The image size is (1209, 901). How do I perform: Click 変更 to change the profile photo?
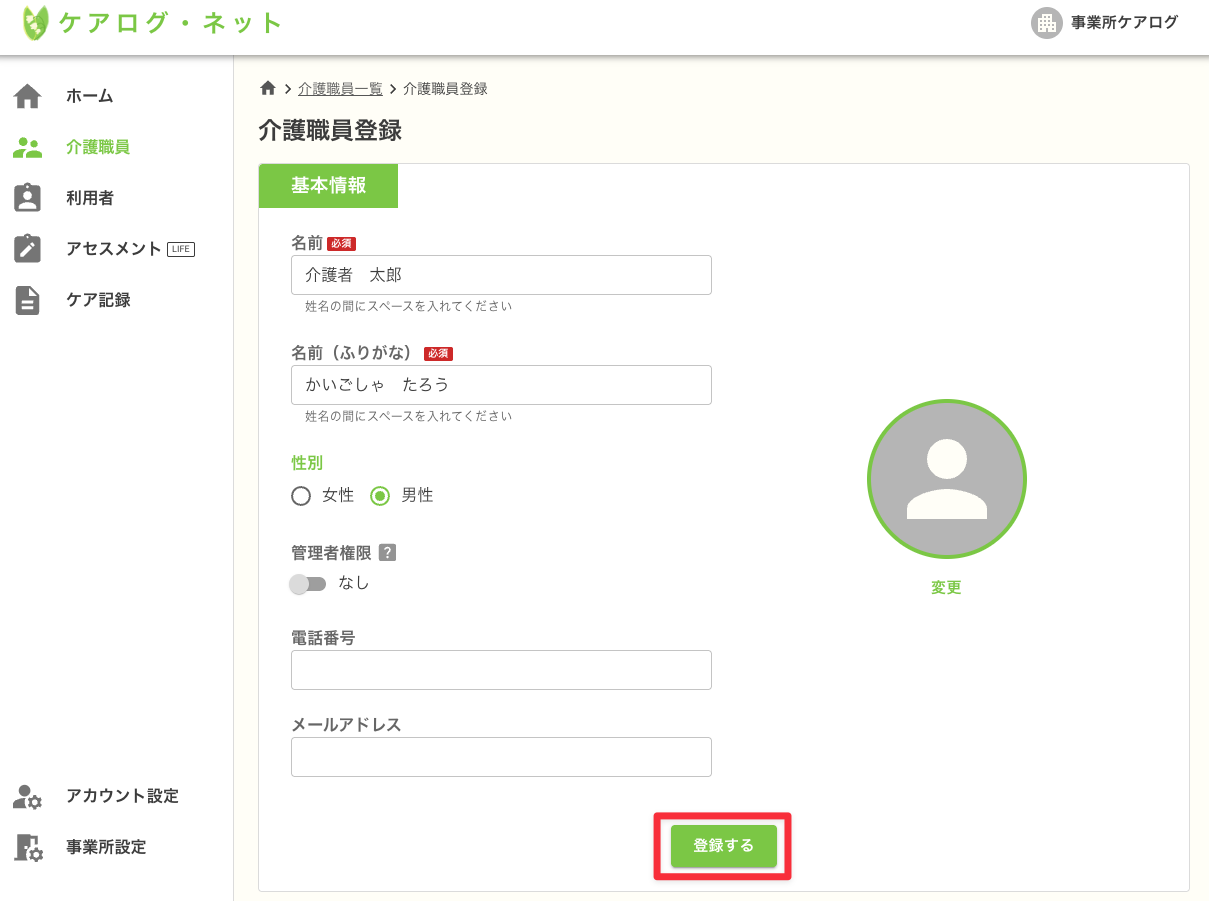[945, 587]
